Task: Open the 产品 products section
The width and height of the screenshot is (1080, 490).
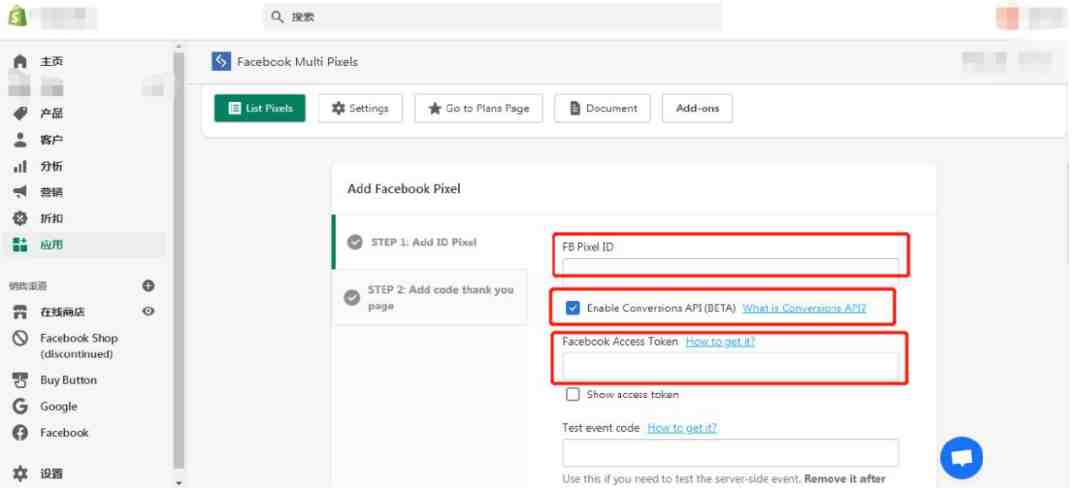Action: 52,114
